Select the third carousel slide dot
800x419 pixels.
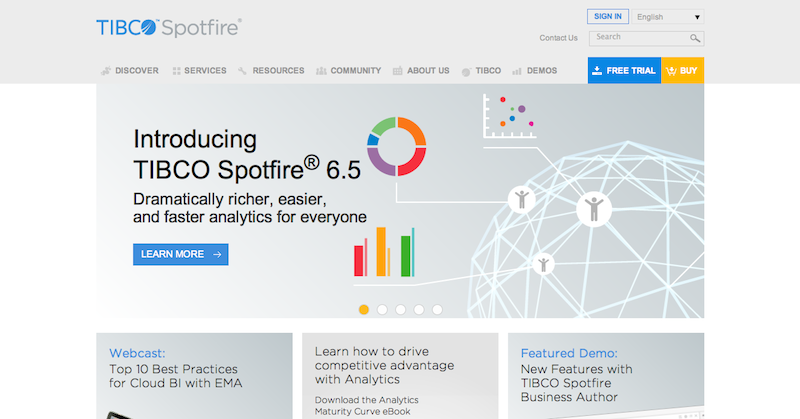(401, 309)
